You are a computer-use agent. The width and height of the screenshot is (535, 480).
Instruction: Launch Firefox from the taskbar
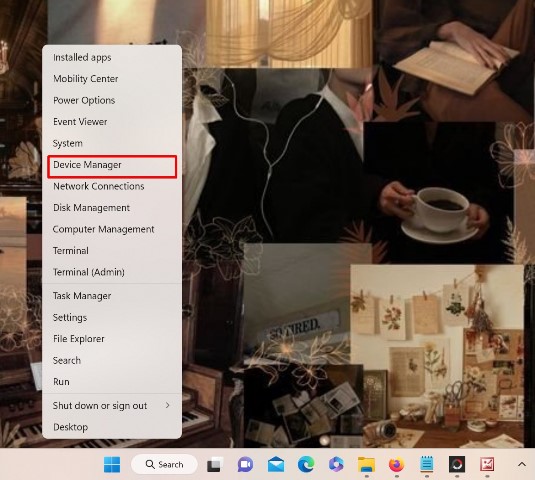click(x=396, y=464)
